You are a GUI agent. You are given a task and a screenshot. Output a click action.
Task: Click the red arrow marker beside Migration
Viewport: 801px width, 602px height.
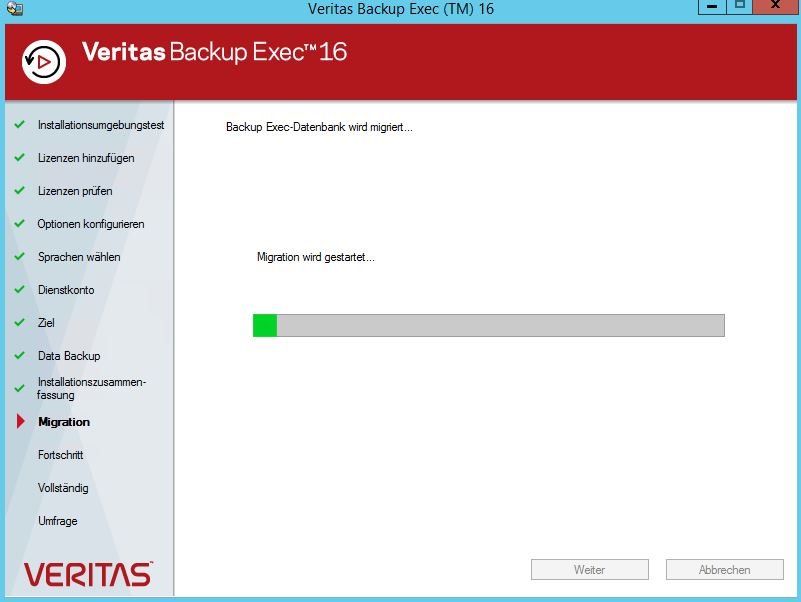(20, 421)
